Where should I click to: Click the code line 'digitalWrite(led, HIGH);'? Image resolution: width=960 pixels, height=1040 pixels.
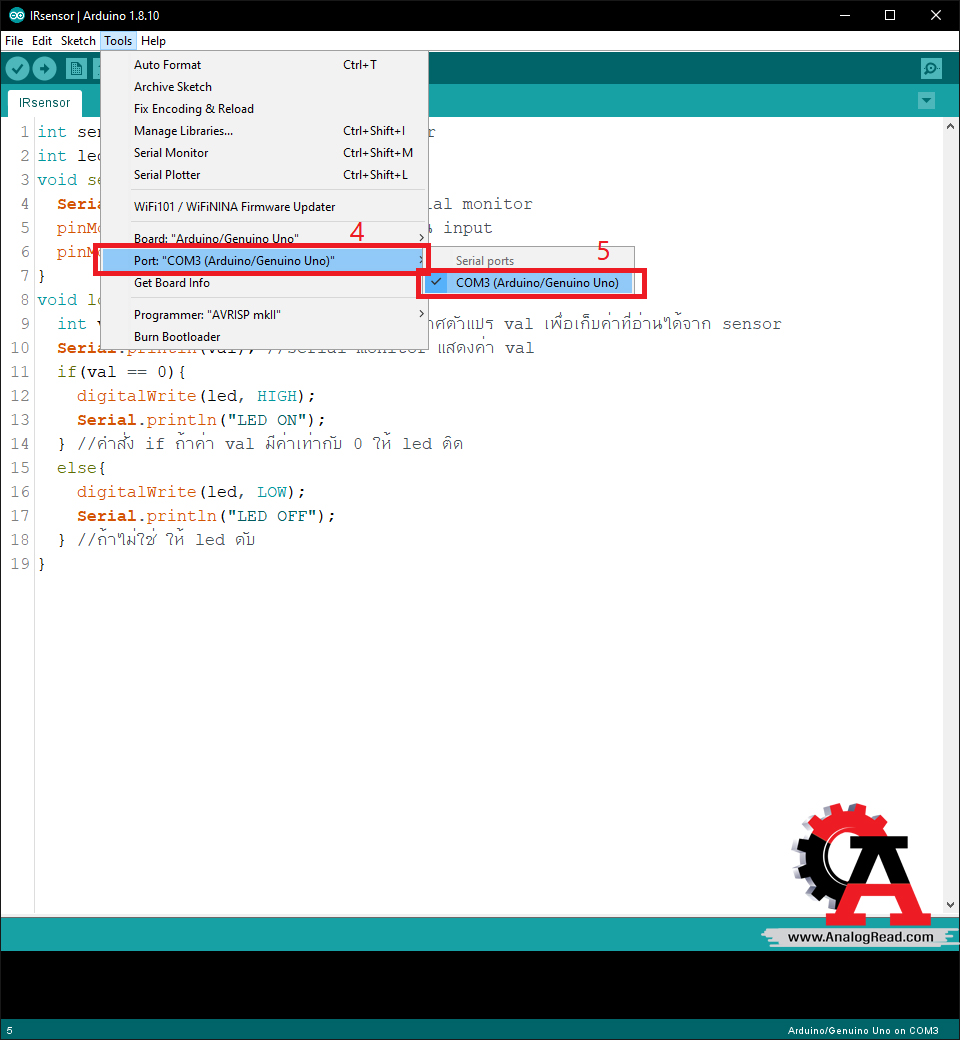coord(196,396)
